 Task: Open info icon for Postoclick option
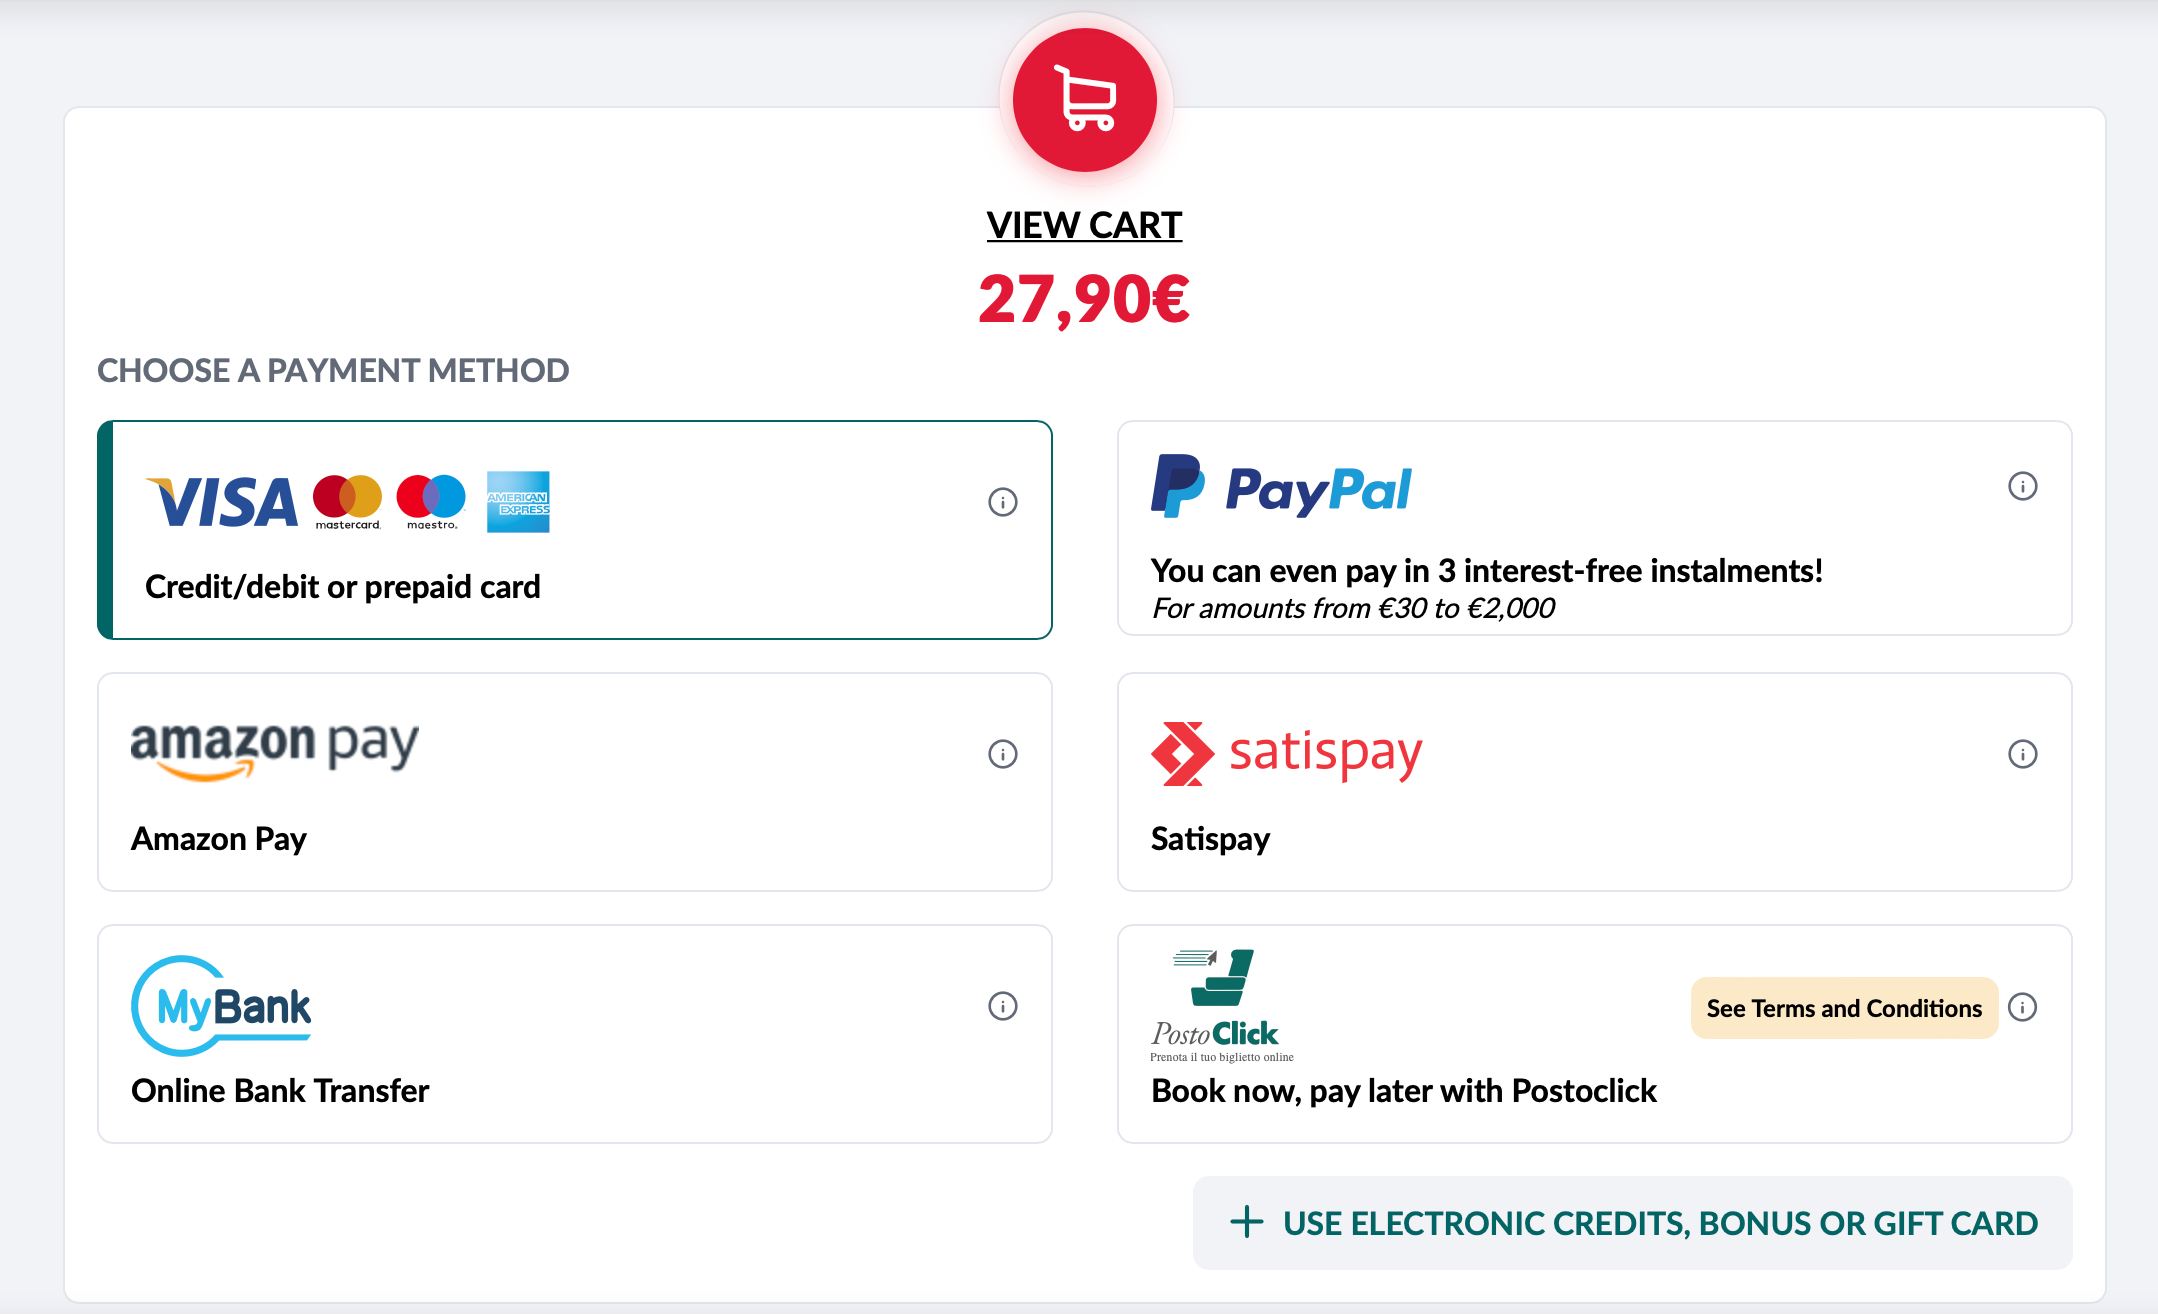click(2023, 1007)
